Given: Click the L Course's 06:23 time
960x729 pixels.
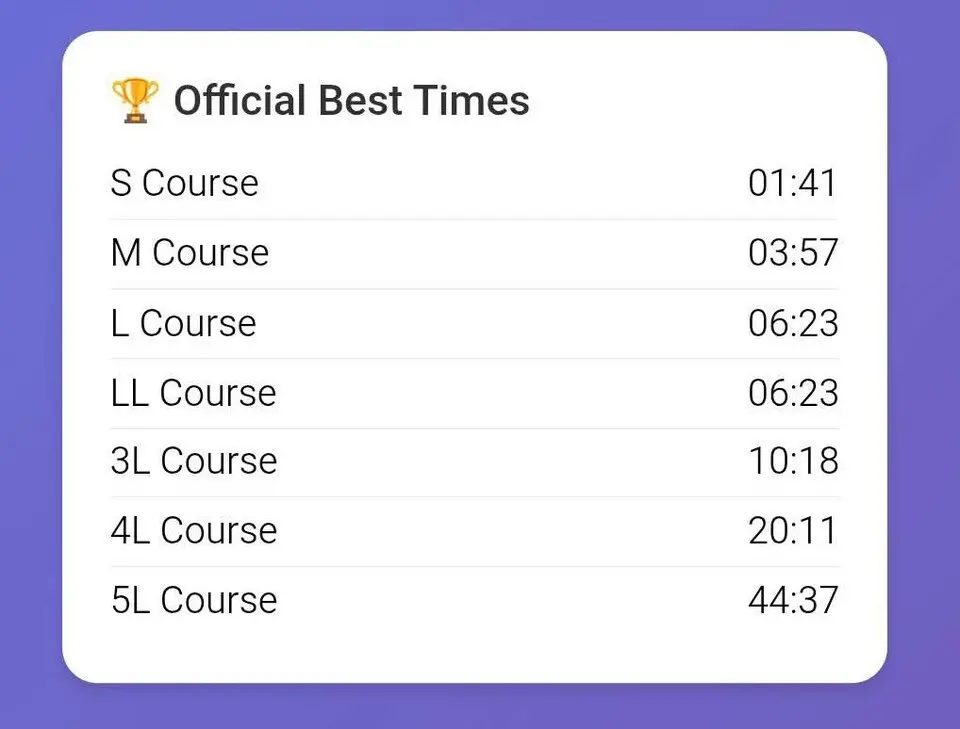Looking at the screenshot, I should [792, 323].
